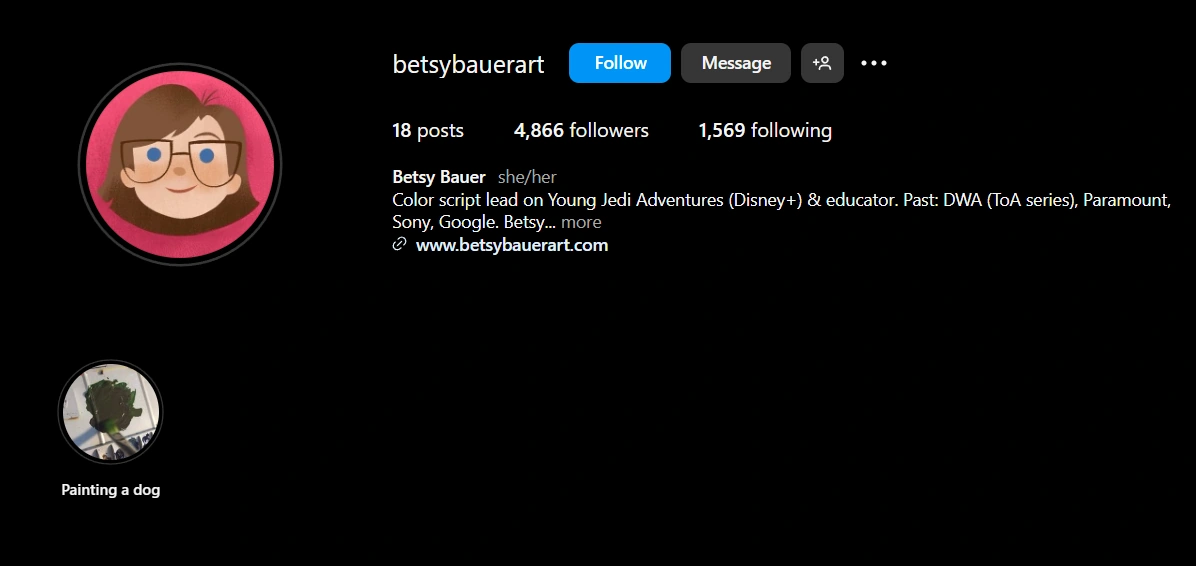1196x566 pixels.
Task: Show similar accounts via add-person icon
Action: click(822, 63)
